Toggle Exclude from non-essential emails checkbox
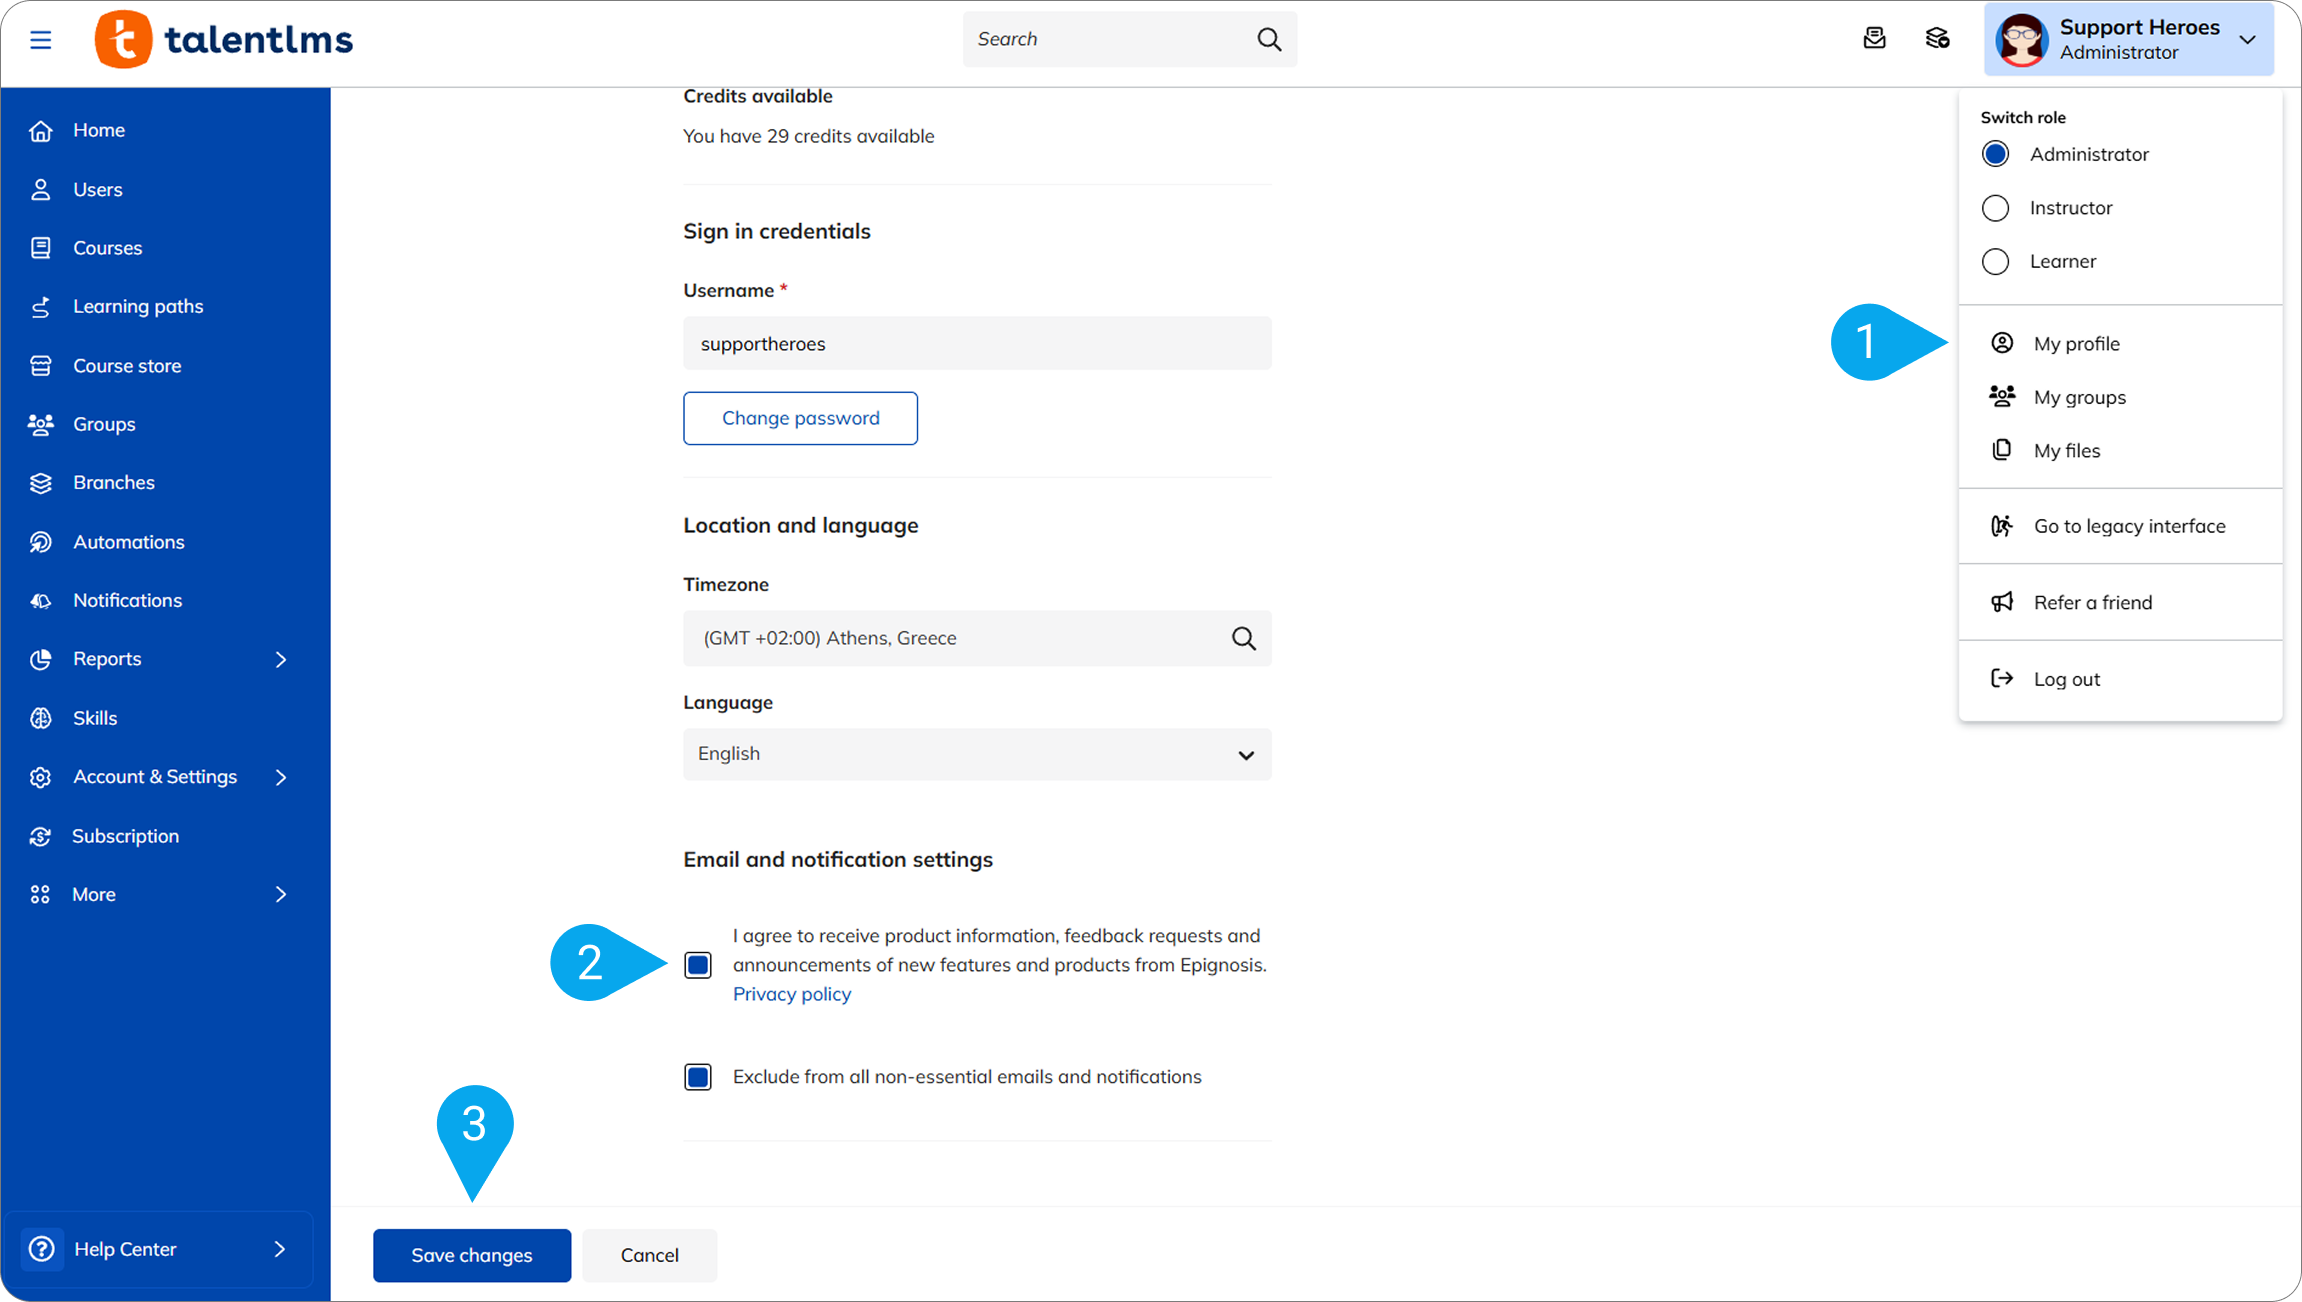 tap(698, 1077)
